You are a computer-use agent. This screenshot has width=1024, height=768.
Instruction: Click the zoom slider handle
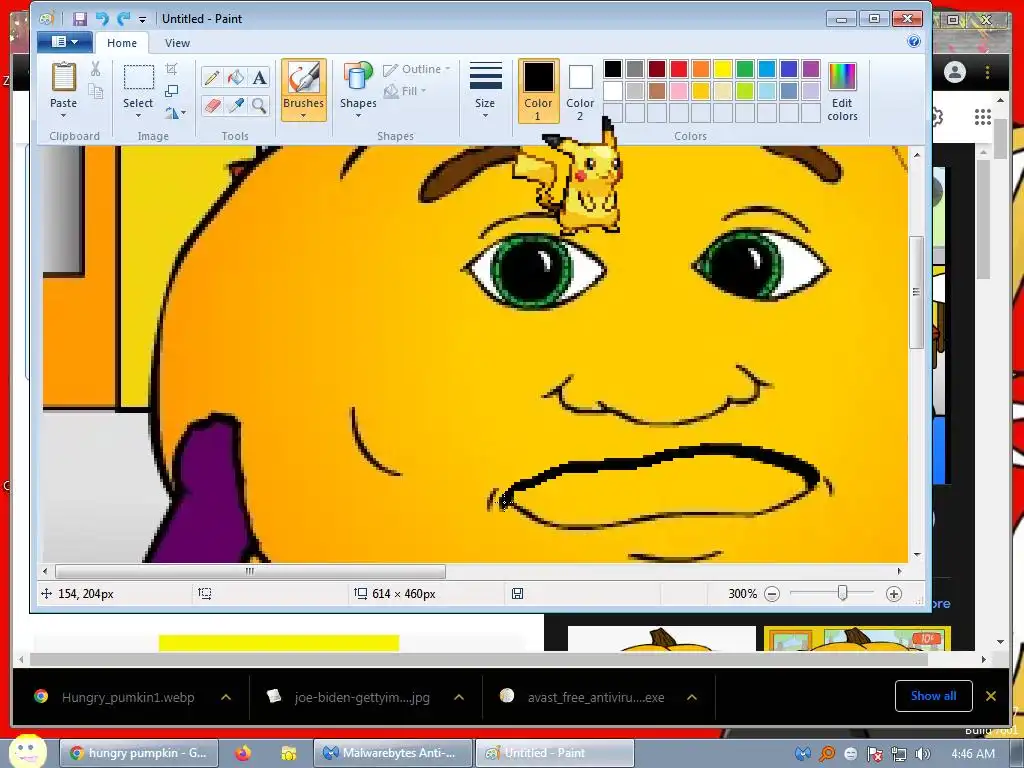842,593
